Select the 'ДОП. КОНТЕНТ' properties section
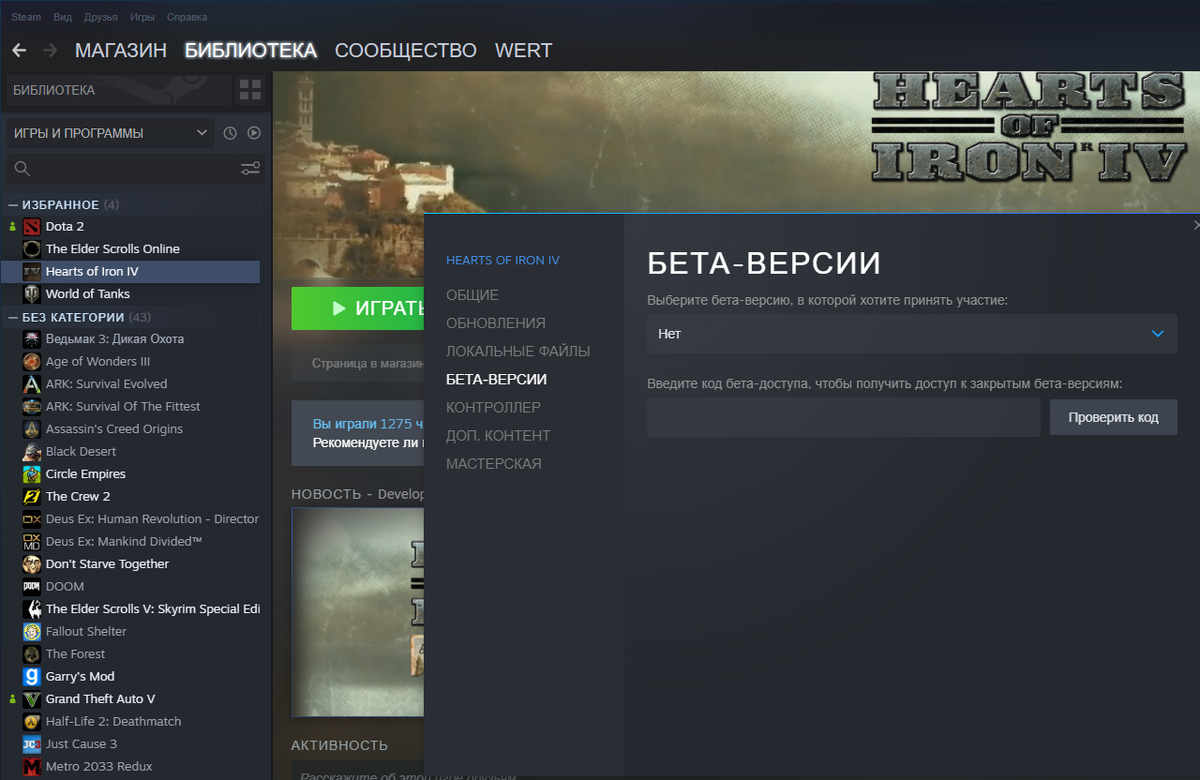 point(498,435)
